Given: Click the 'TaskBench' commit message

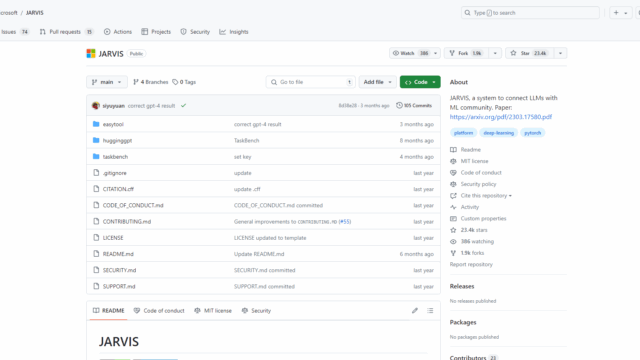Looking at the screenshot, I should (x=247, y=140).
